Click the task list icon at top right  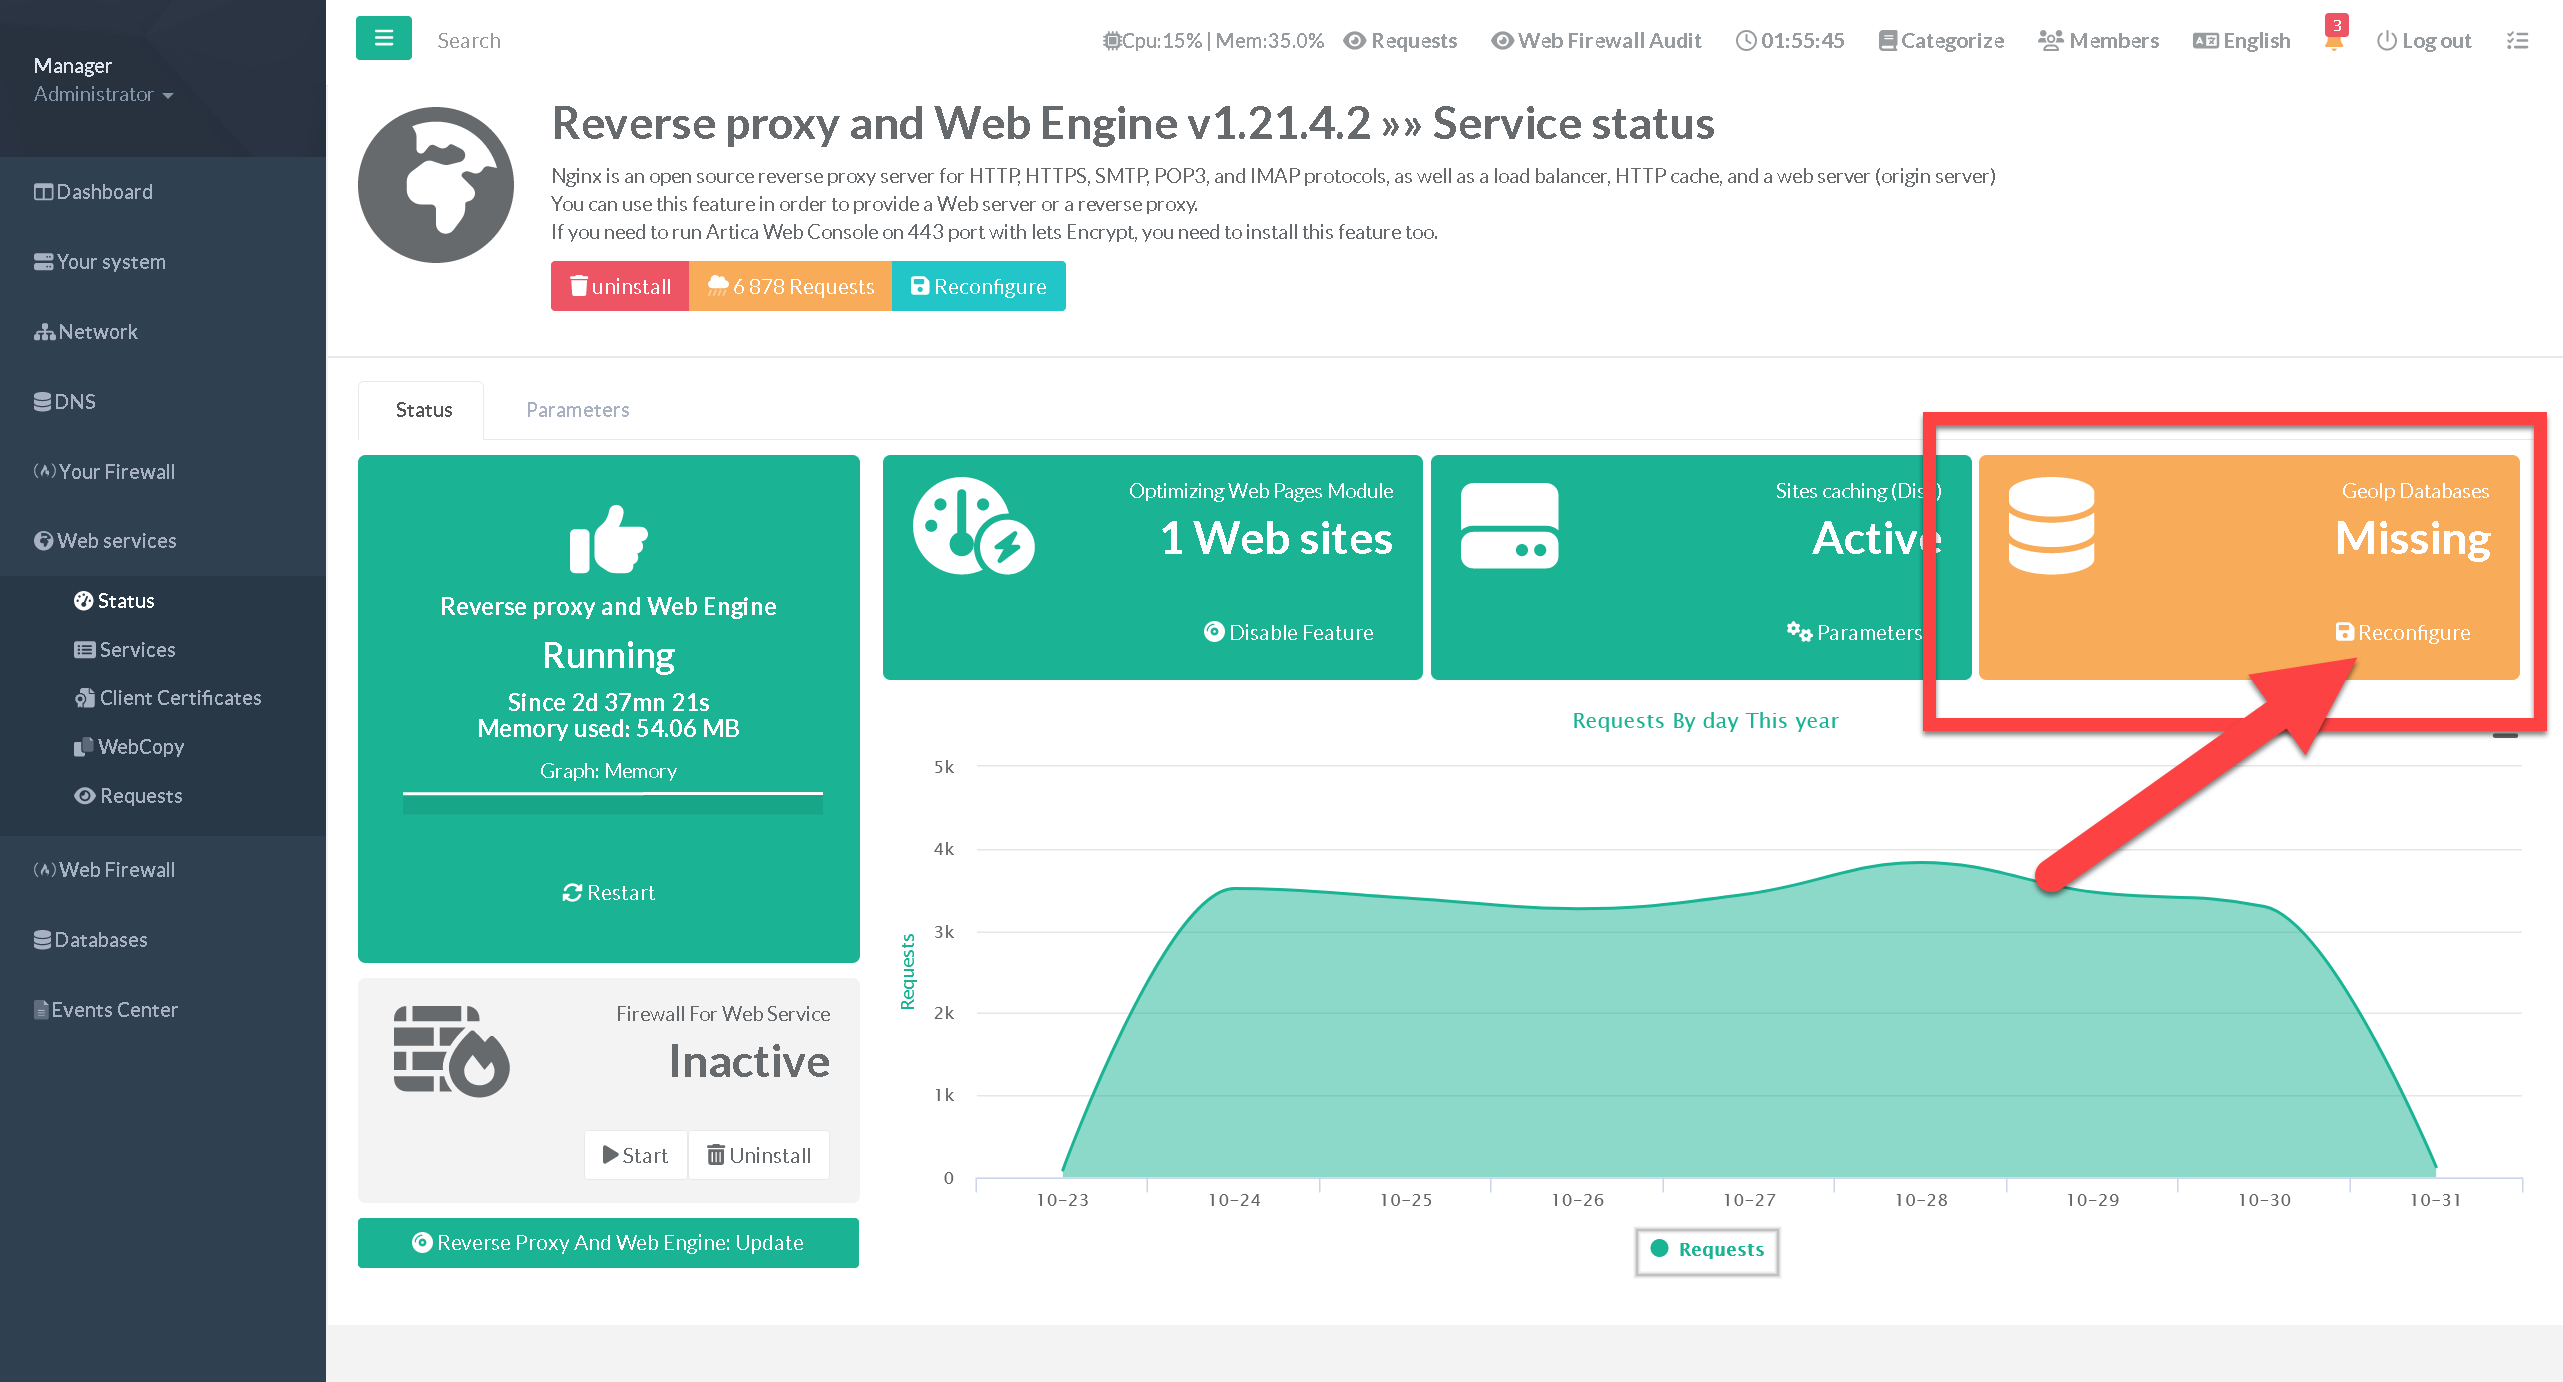pos(2516,40)
